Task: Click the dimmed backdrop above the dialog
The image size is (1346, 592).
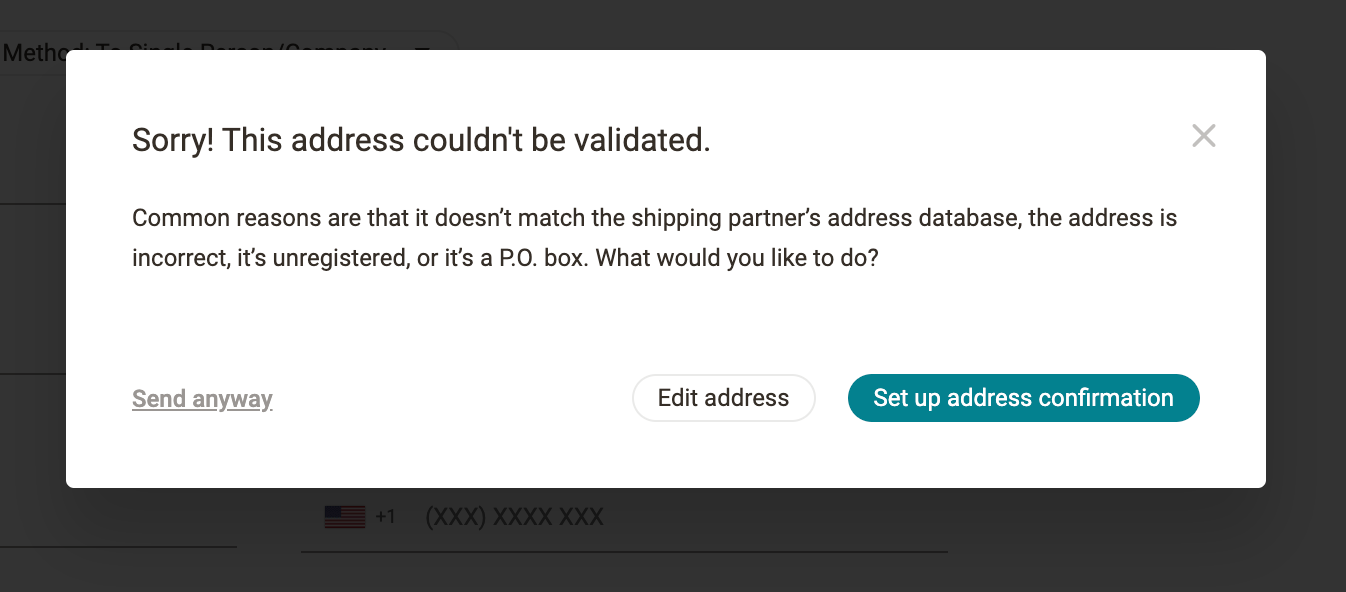Action: pyautogui.click(x=800, y=25)
